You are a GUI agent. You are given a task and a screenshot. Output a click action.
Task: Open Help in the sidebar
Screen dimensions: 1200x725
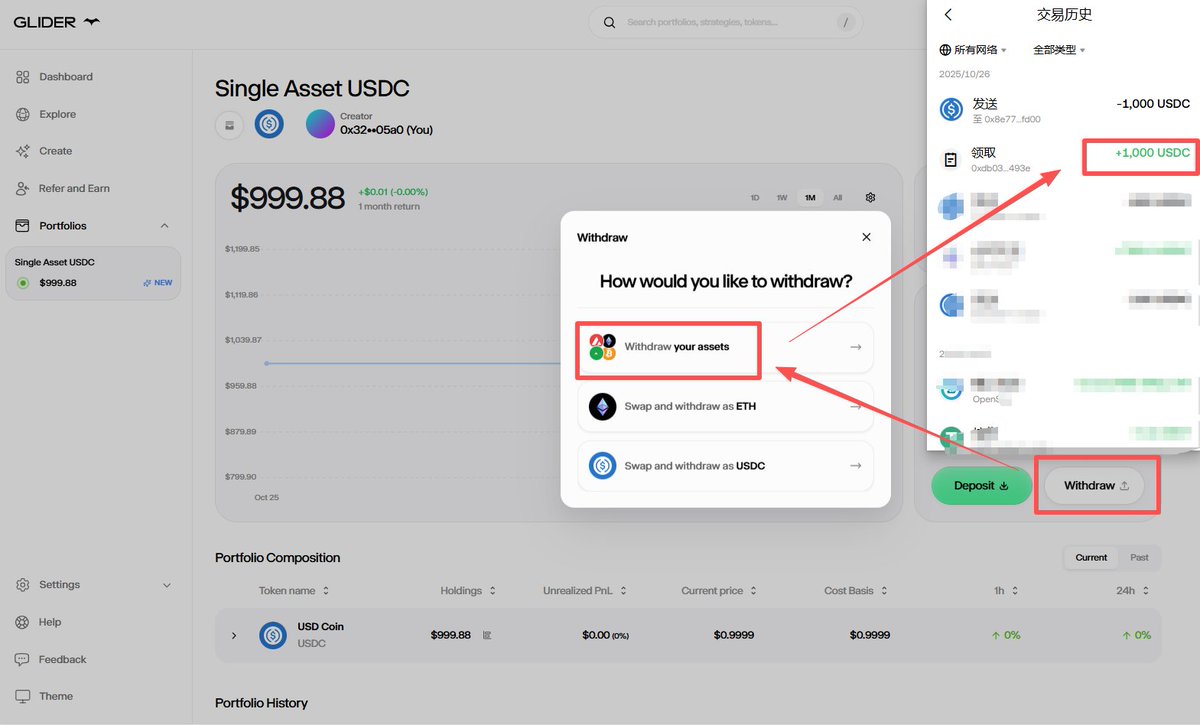point(38,622)
